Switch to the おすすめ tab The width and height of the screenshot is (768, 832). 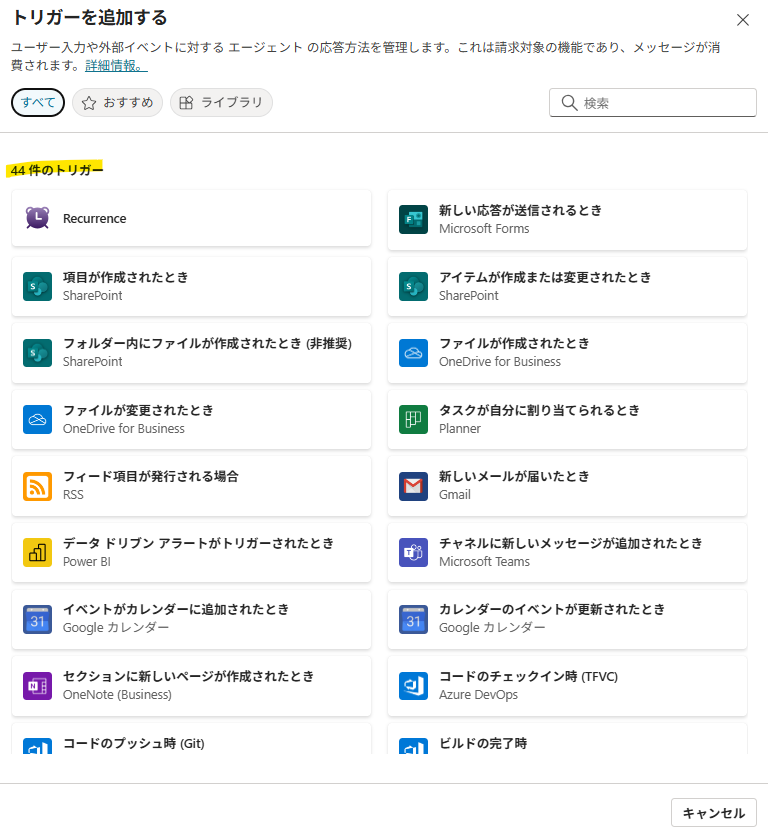(117, 102)
